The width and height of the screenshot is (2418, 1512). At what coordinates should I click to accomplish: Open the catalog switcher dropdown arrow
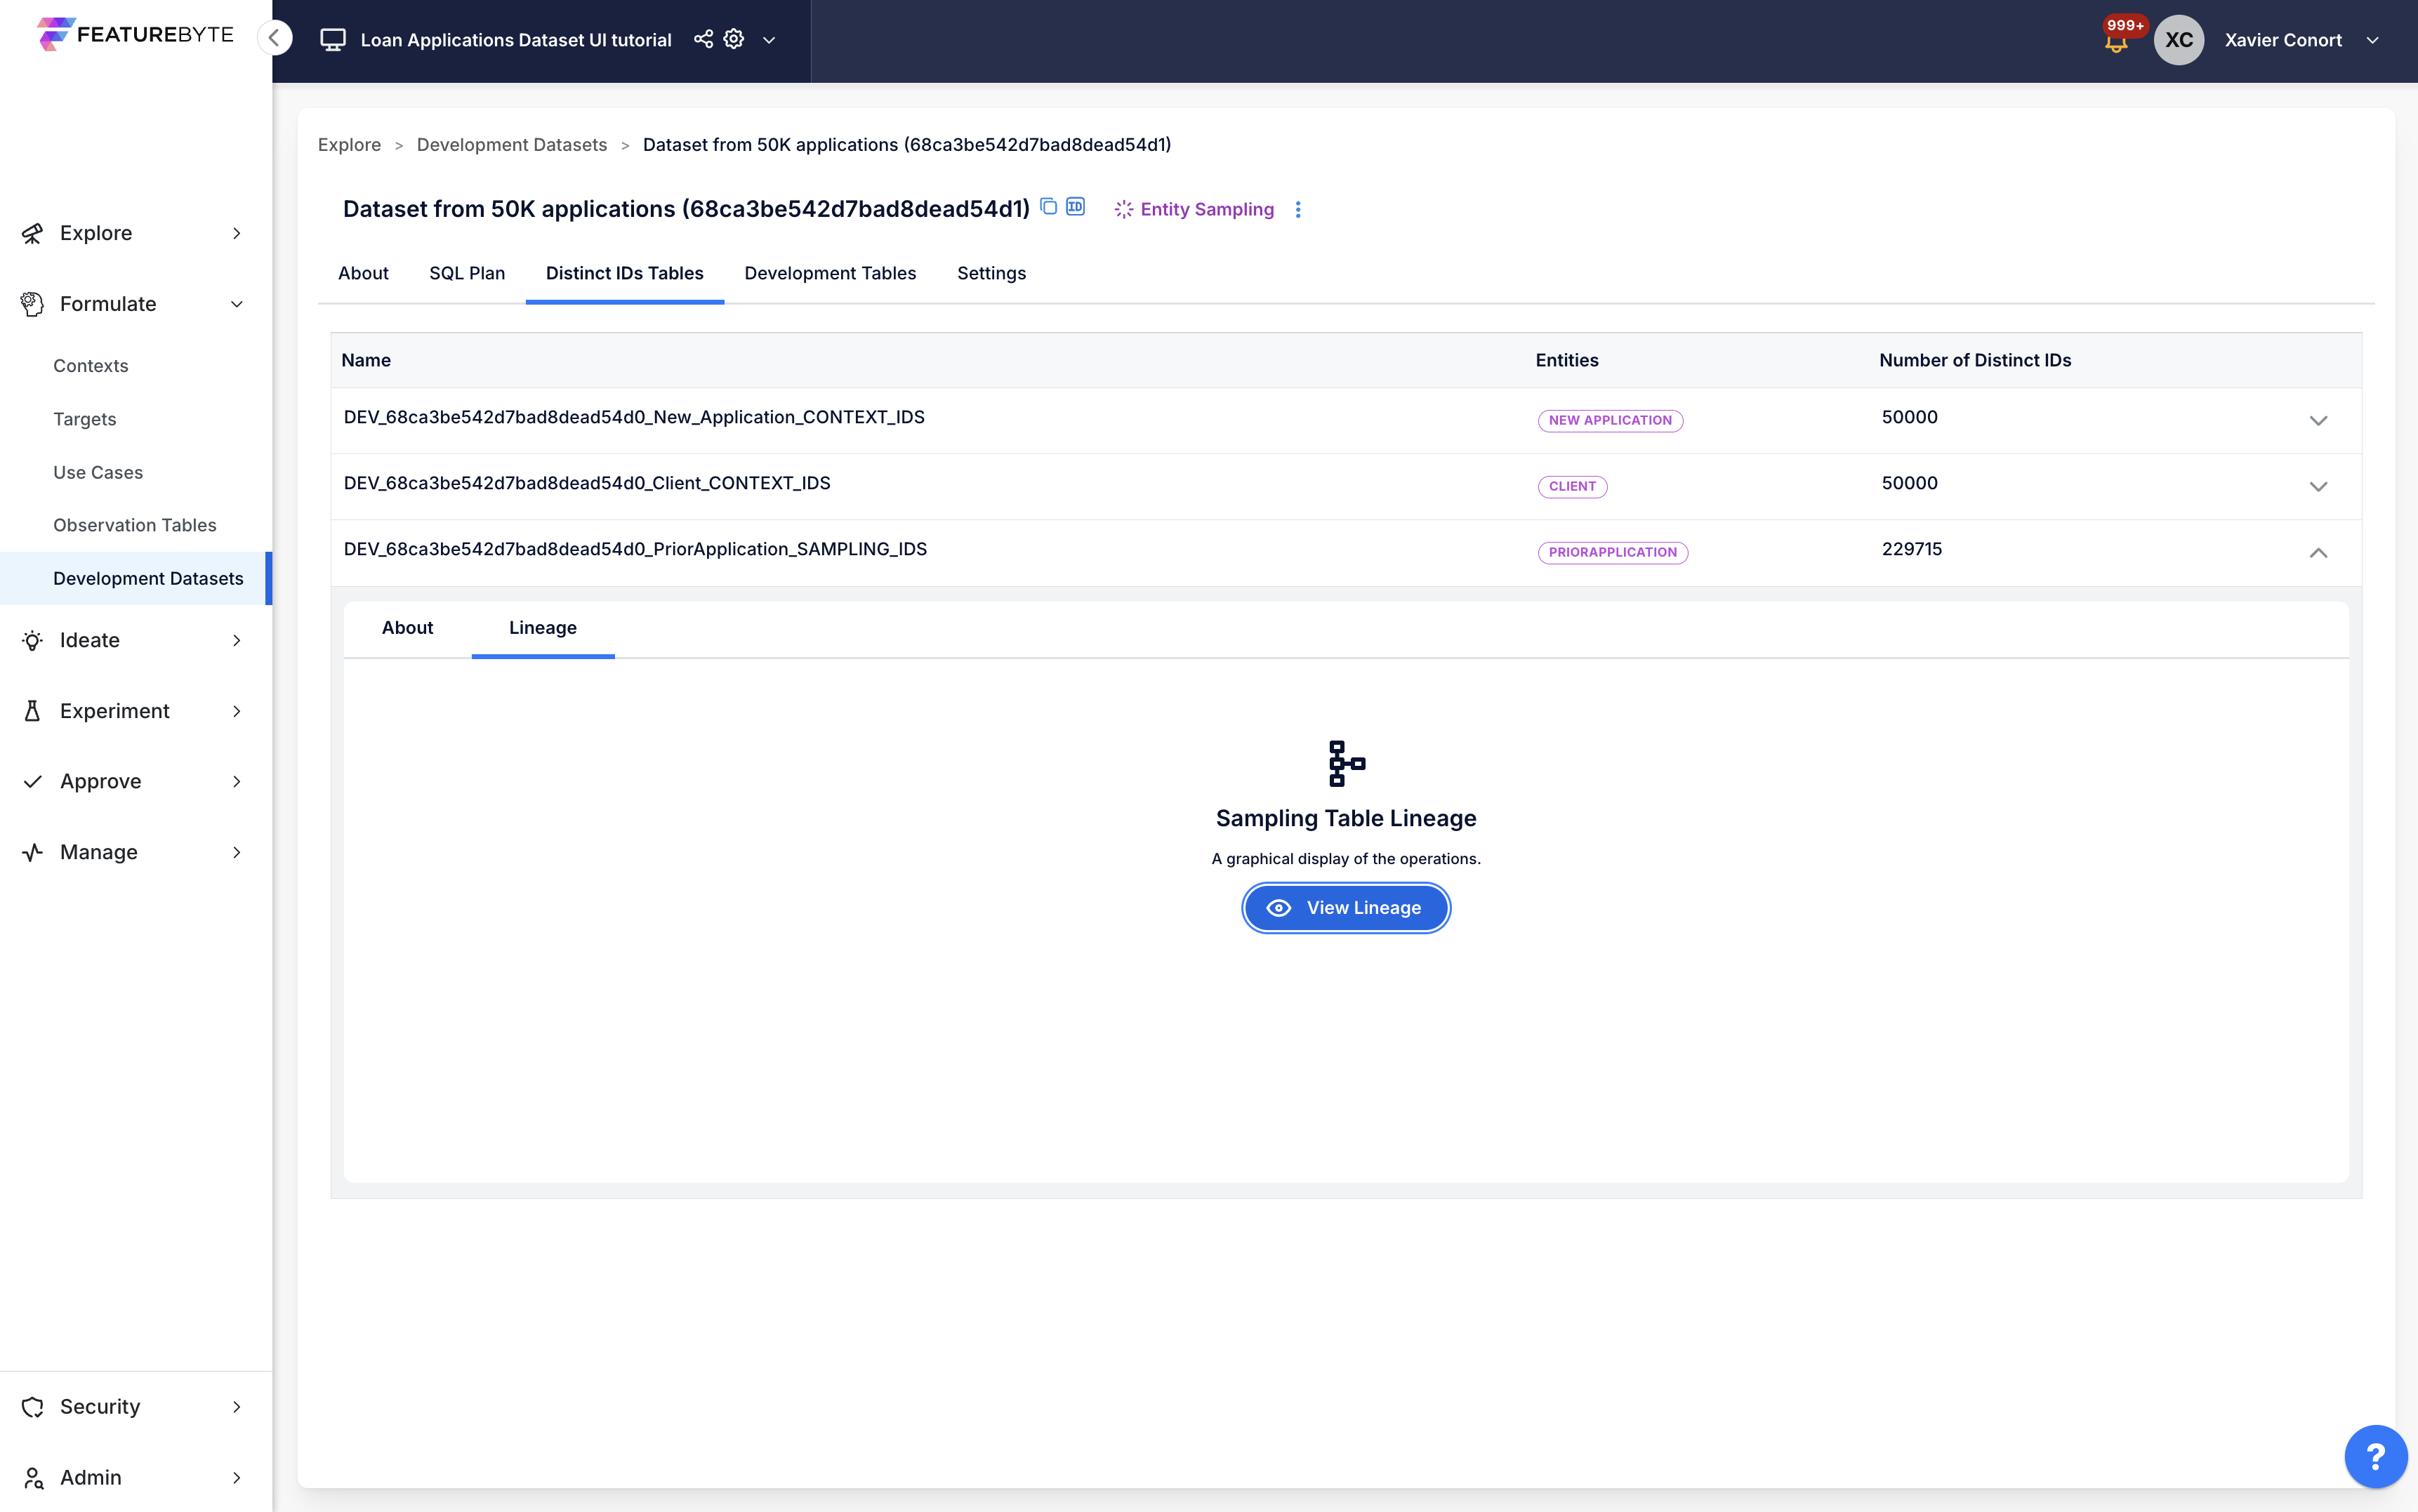point(769,40)
